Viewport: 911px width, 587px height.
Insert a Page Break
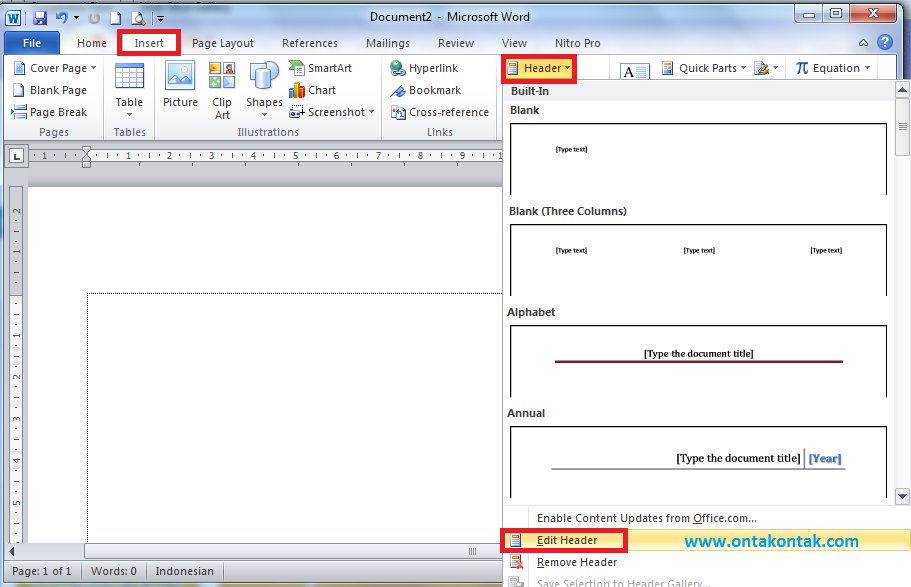pyautogui.click(x=49, y=112)
